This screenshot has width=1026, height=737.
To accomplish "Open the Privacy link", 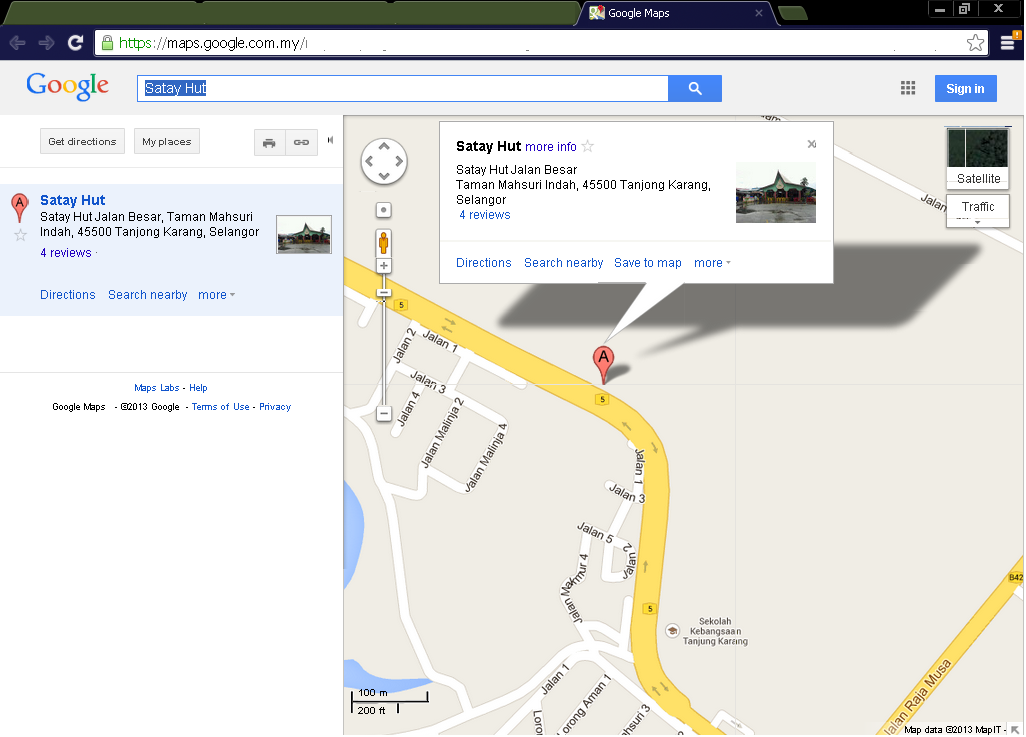I will coord(275,407).
